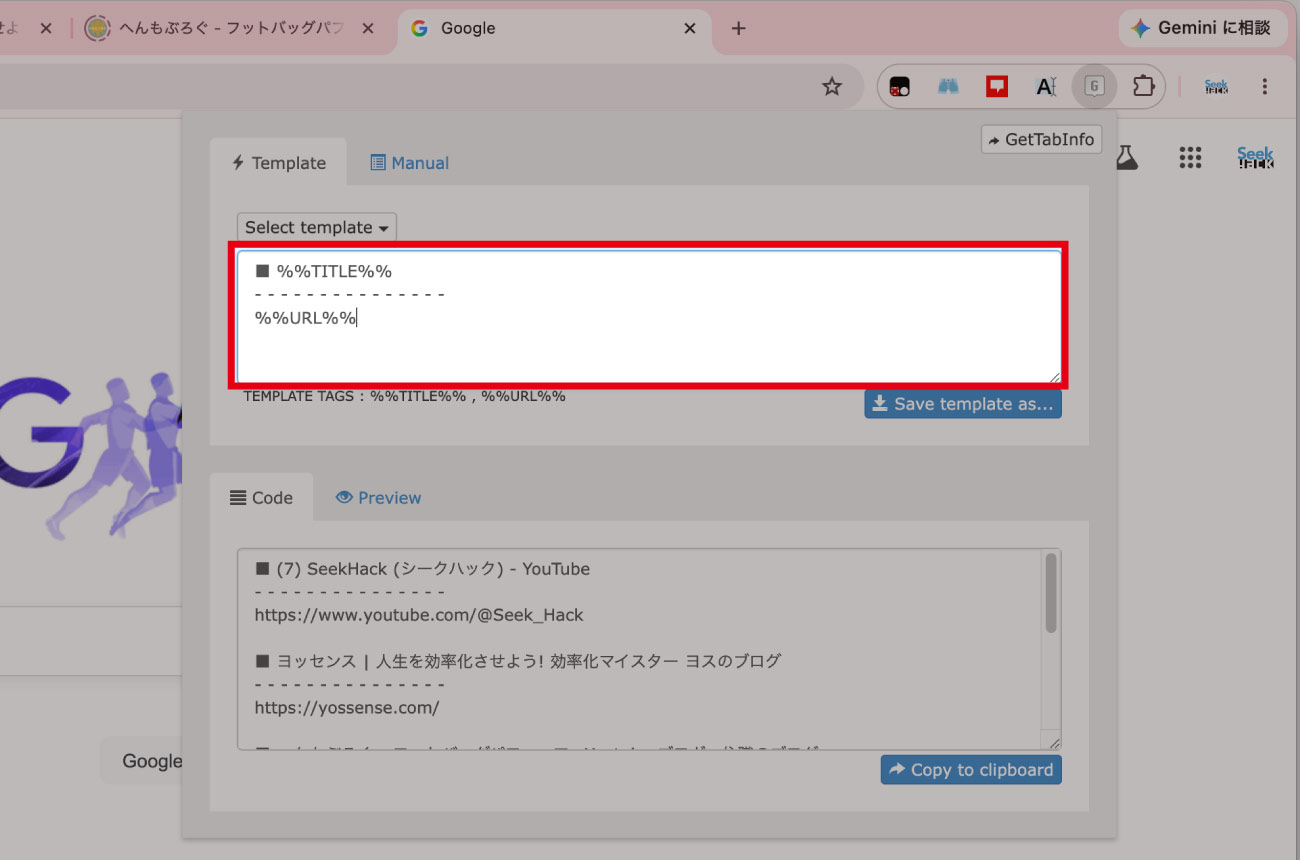Screen dimensions: 1300x860
Task: Ask Gemini with Gemini に相談 button
Action: pyautogui.click(x=1203, y=28)
